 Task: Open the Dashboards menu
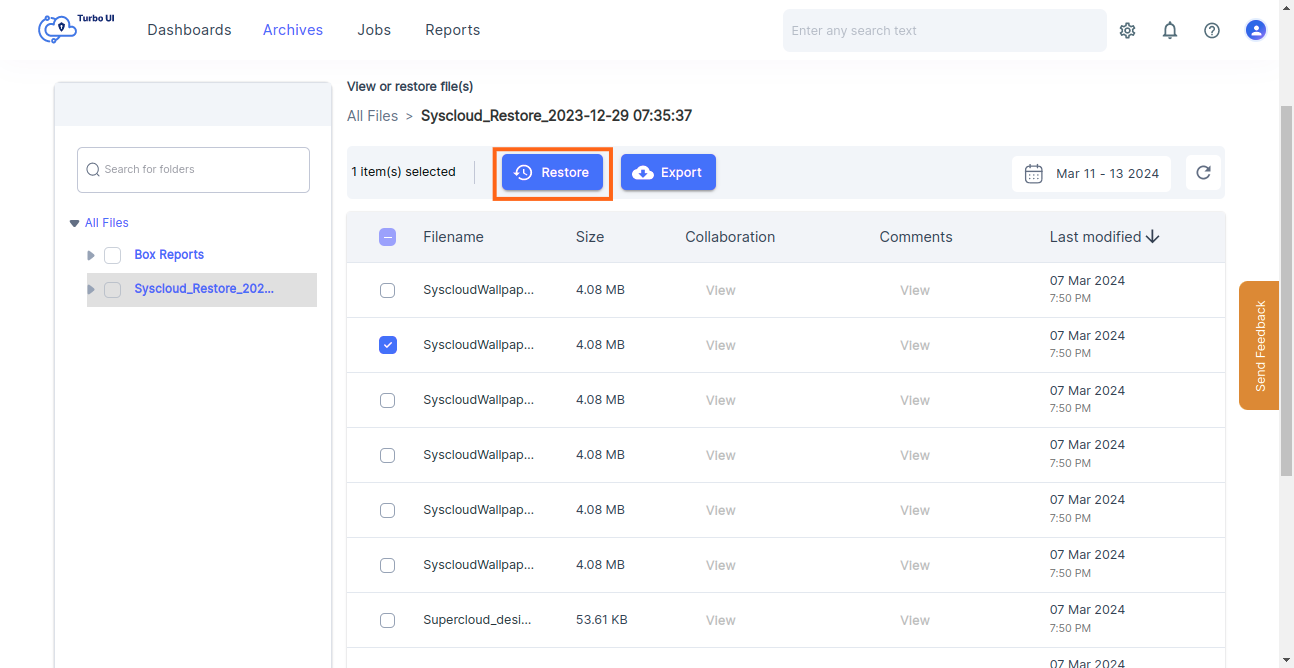click(x=189, y=30)
